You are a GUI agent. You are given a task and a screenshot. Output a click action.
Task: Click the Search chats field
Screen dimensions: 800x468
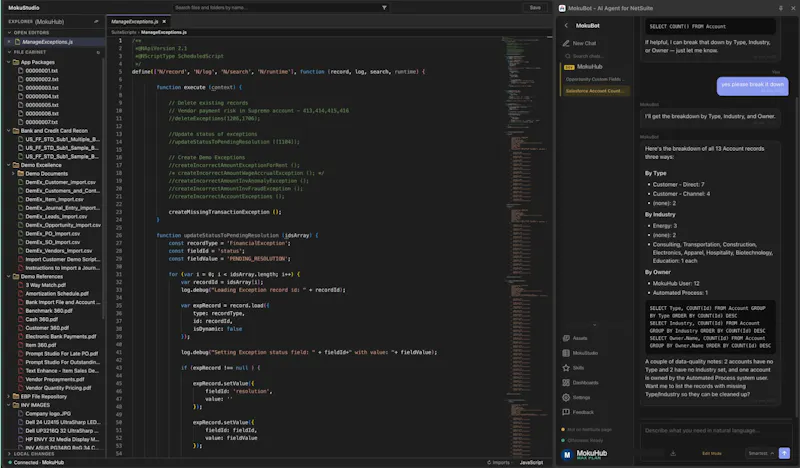[x=587, y=56]
